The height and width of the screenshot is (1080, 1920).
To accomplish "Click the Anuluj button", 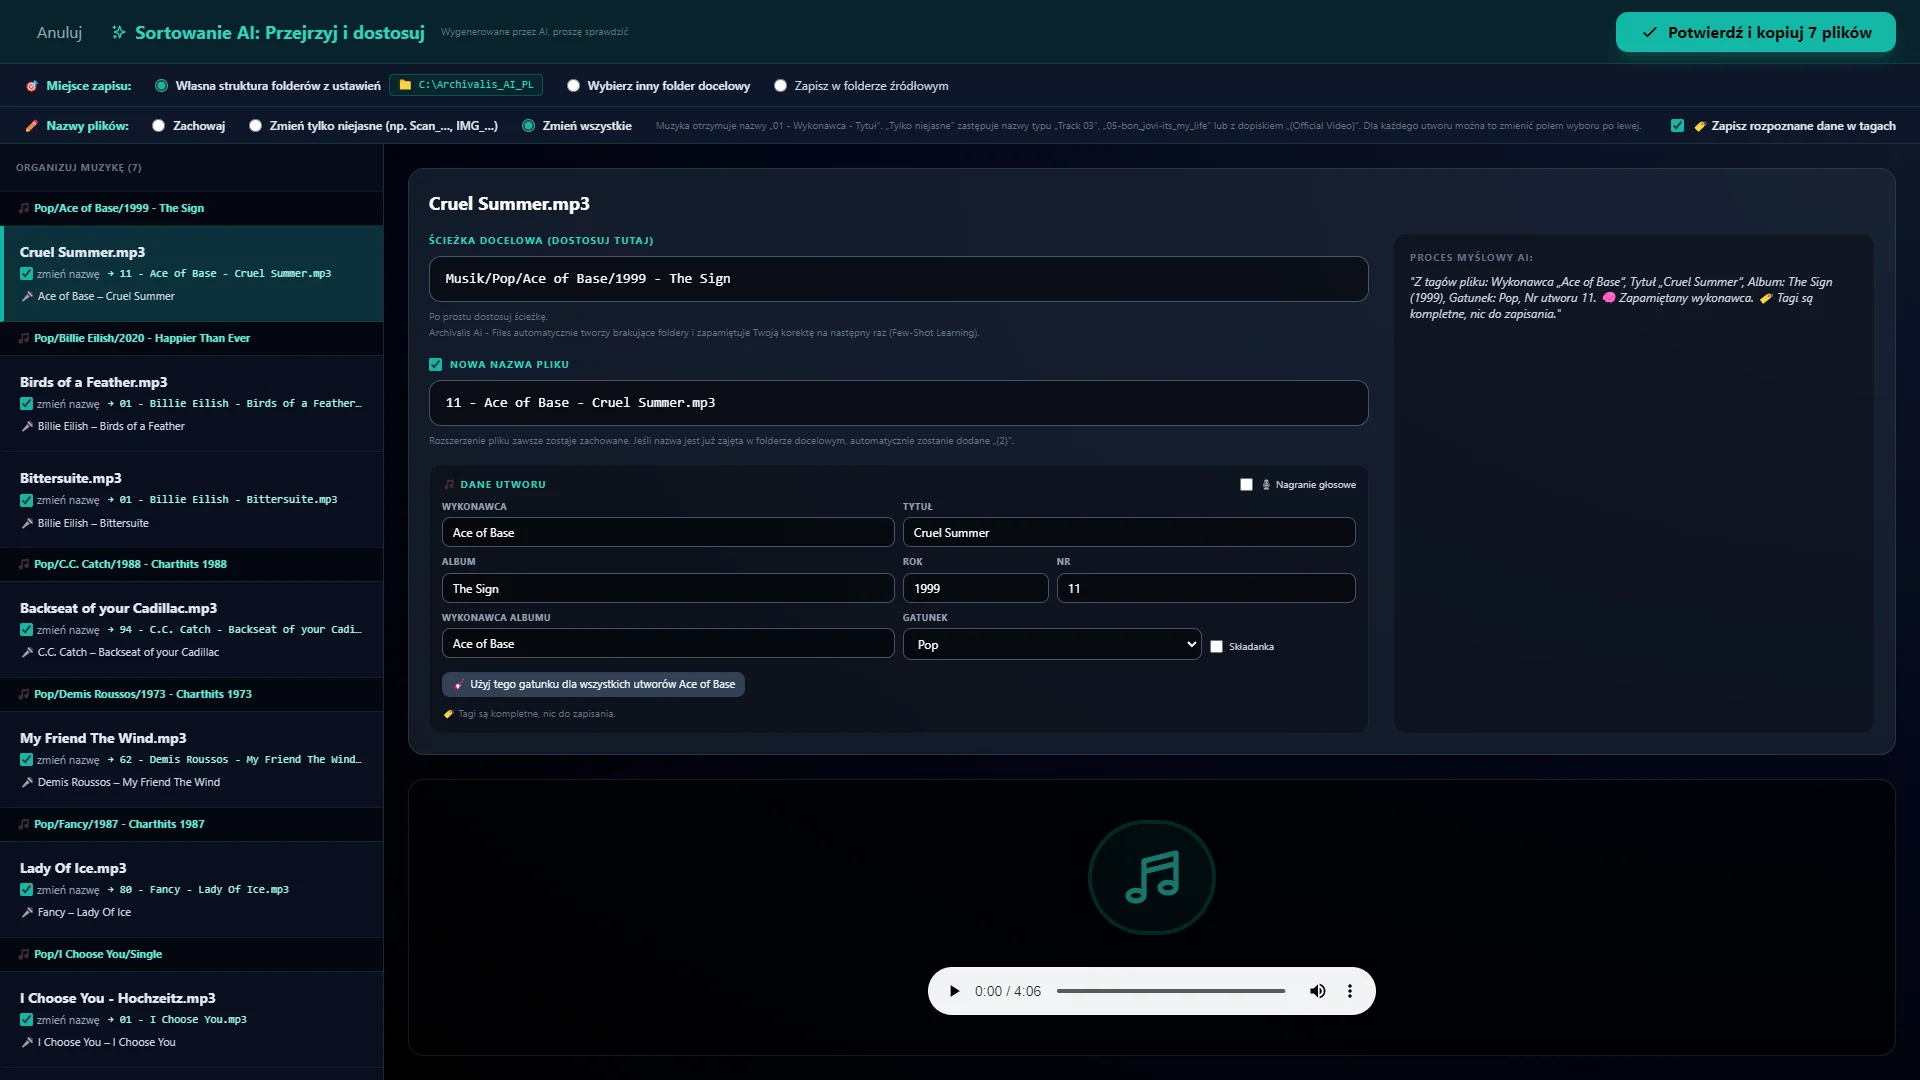I will click(59, 33).
